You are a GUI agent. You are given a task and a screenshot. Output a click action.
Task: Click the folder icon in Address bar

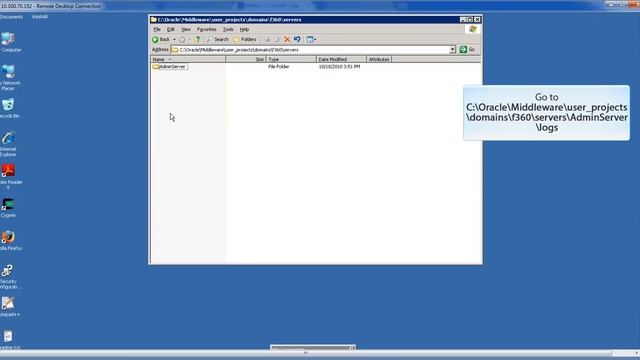175,50
